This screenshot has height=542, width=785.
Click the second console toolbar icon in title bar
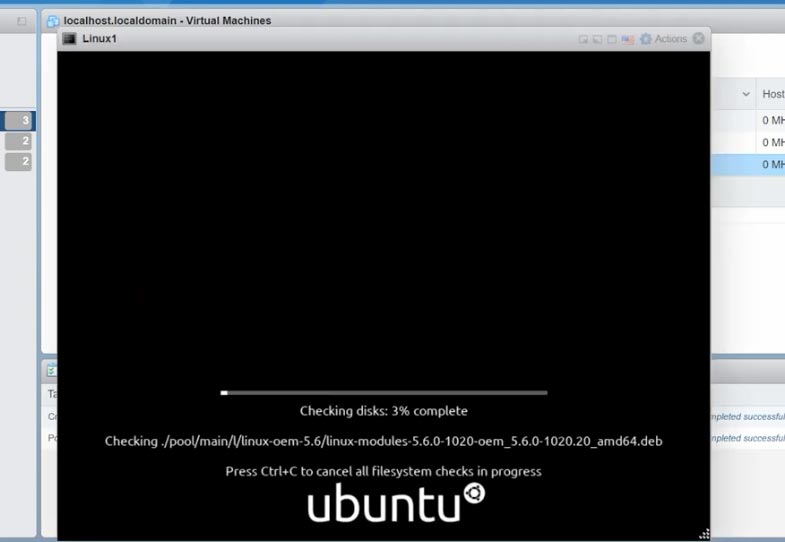[x=597, y=39]
